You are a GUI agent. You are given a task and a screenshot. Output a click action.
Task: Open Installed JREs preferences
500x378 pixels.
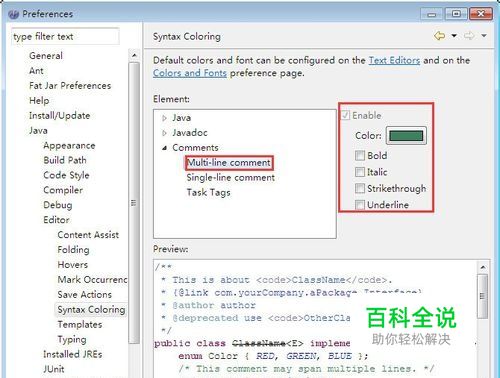[x=73, y=354]
